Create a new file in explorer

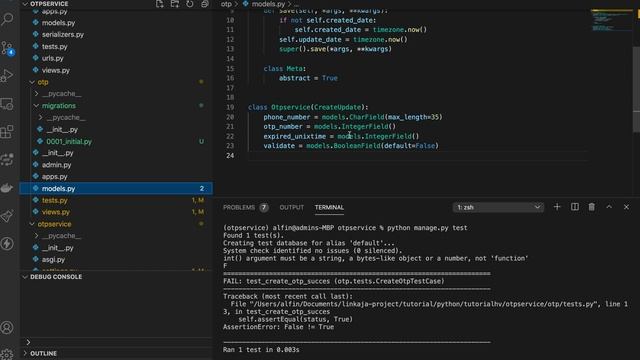pos(160,4)
